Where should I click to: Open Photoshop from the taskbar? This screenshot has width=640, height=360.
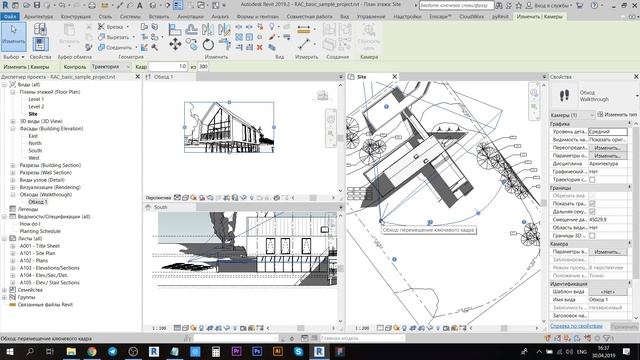pyautogui.click(x=257, y=351)
